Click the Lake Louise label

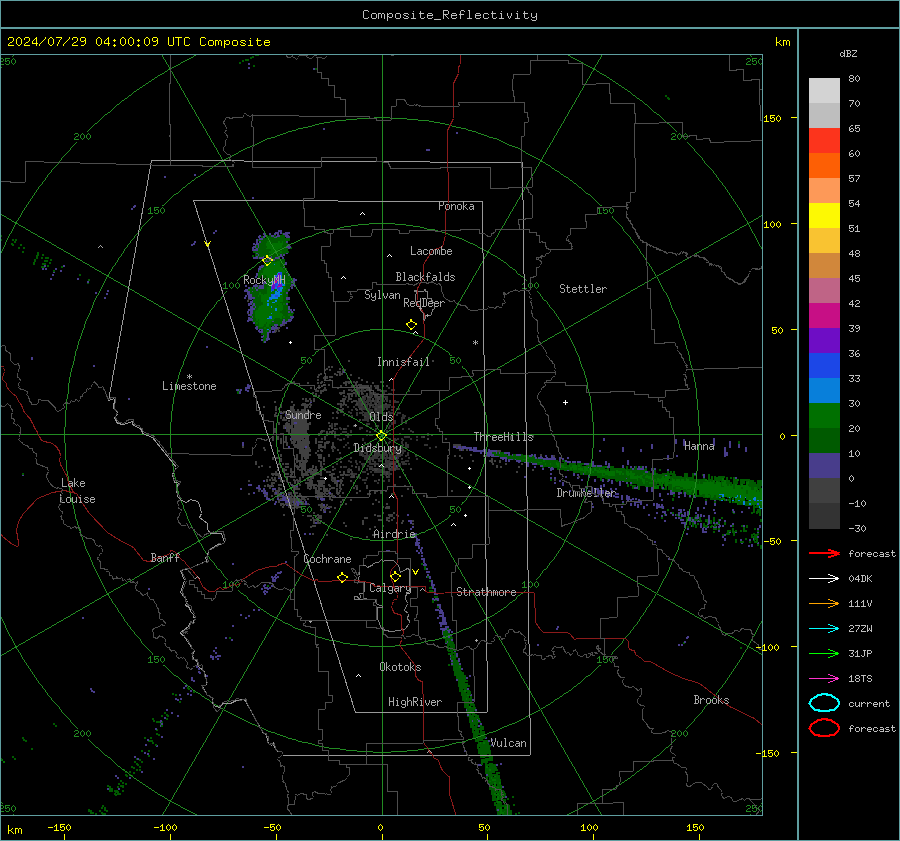point(78,491)
